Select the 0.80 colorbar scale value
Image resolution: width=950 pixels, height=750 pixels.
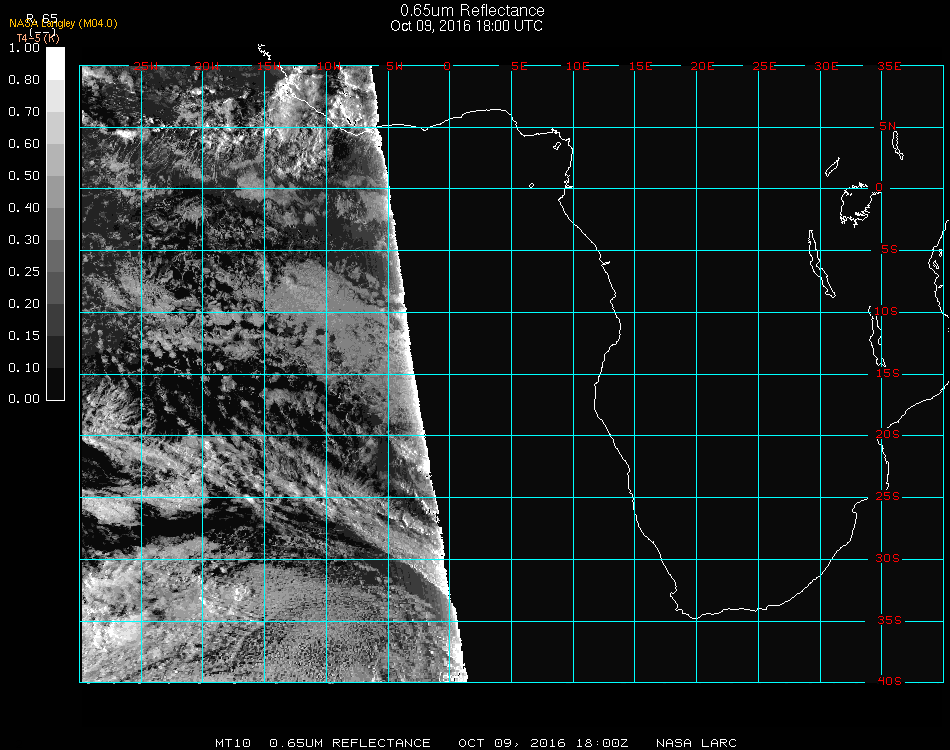(24, 80)
